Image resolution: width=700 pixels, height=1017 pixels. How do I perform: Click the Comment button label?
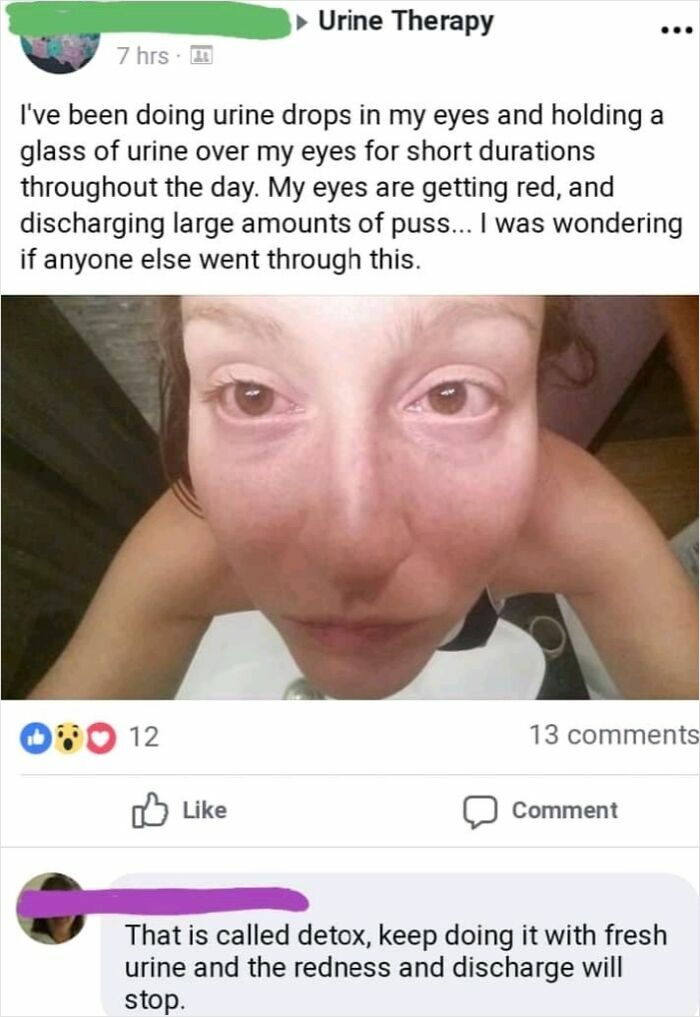[564, 810]
